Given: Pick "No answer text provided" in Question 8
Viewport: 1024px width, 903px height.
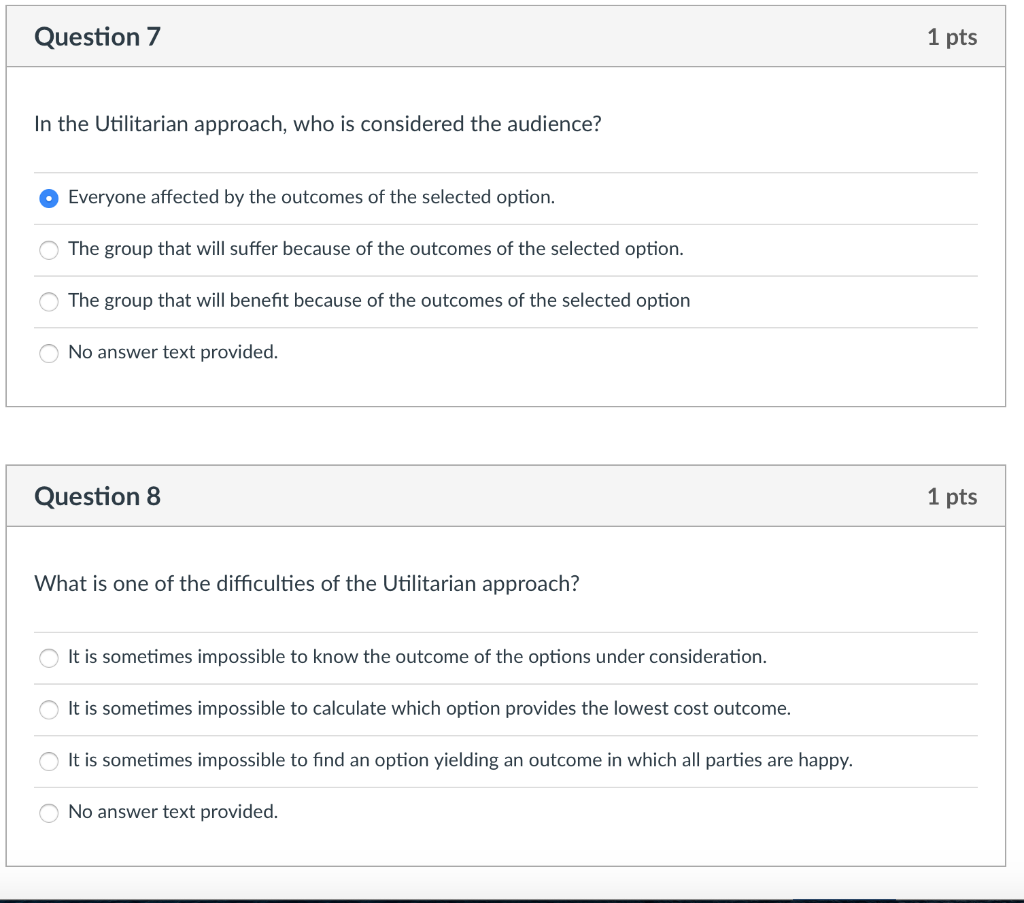Looking at the screenshot, I should tap(49, 813).
